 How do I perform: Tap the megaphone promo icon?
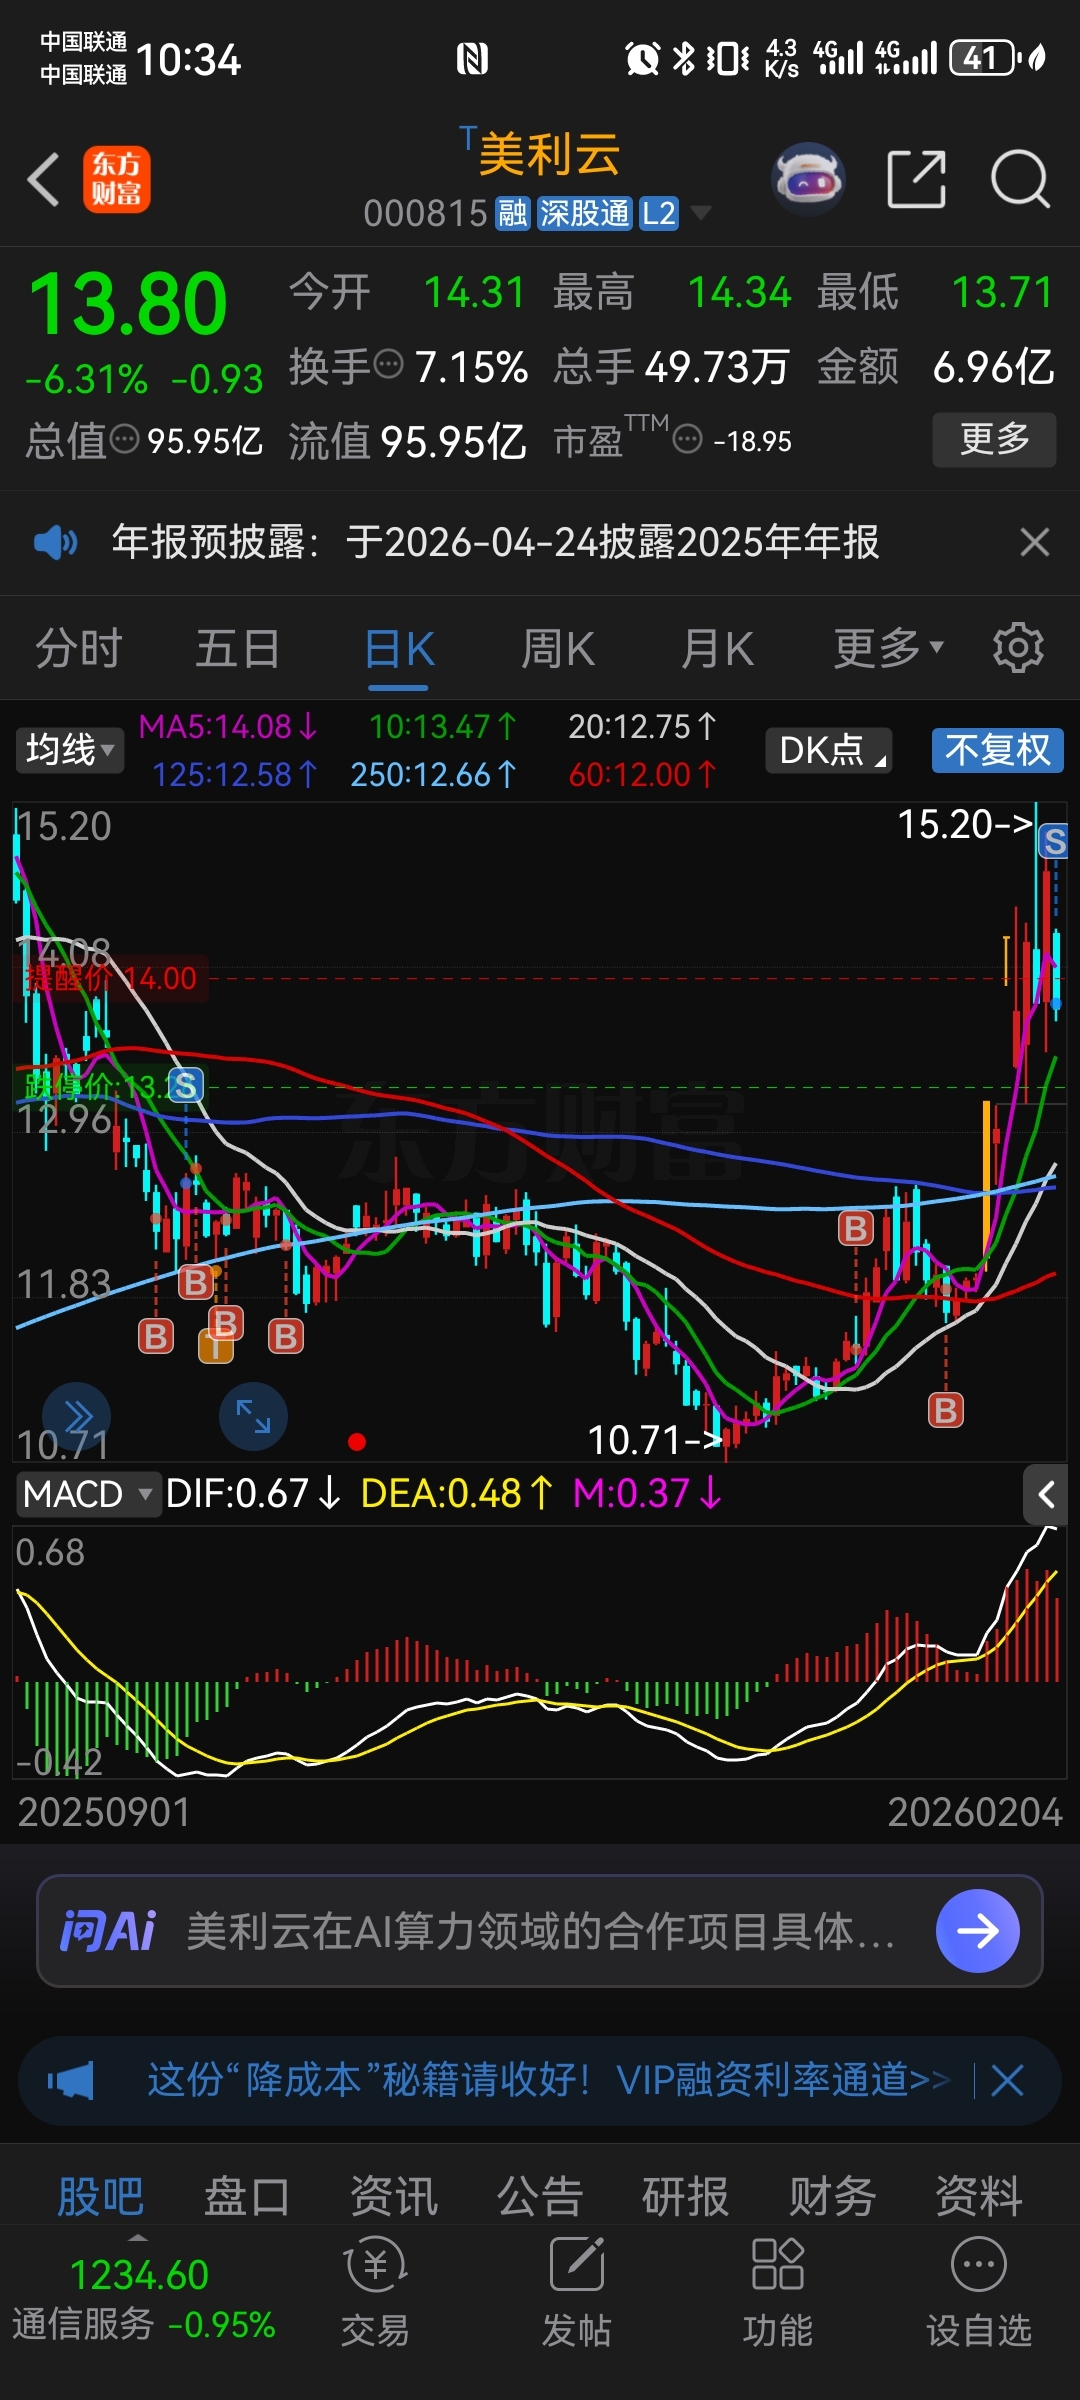[70, 2081]
